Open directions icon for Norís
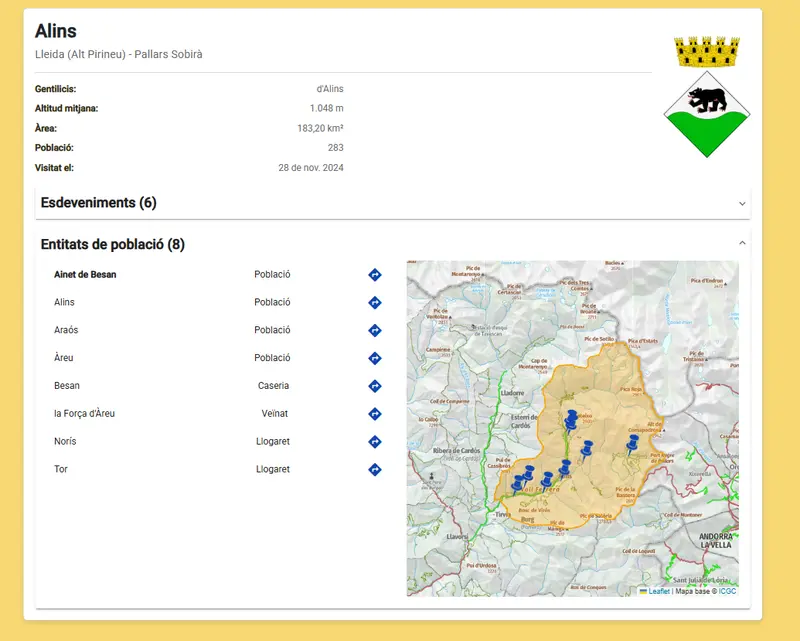The width and height of the screenshot is (800, 641). (374, 441)
